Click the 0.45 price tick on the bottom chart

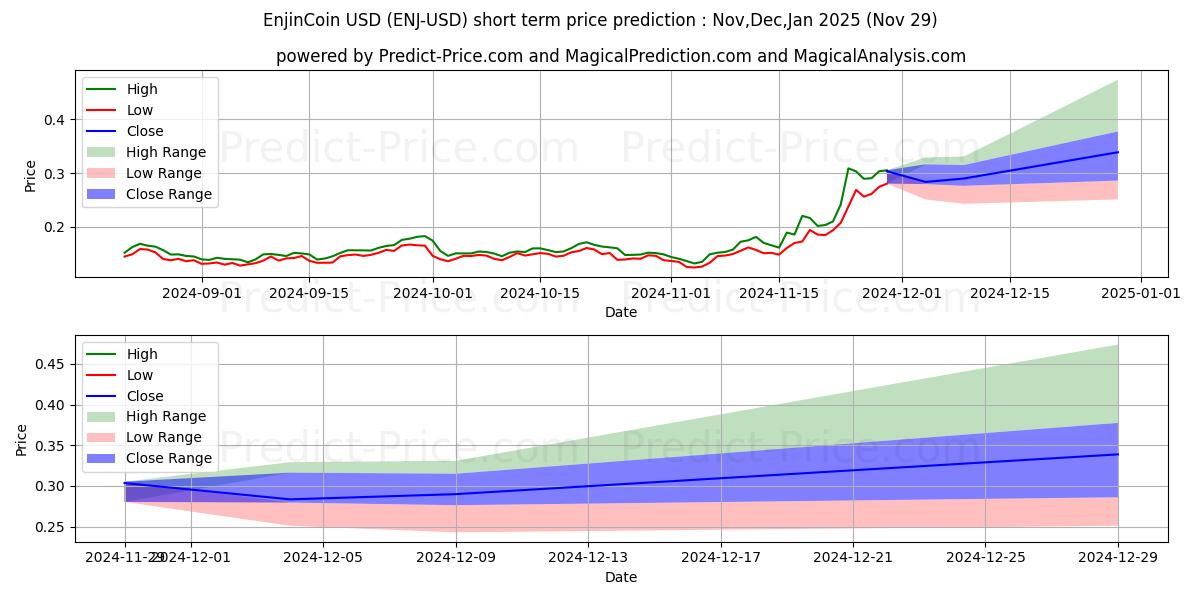46,365
